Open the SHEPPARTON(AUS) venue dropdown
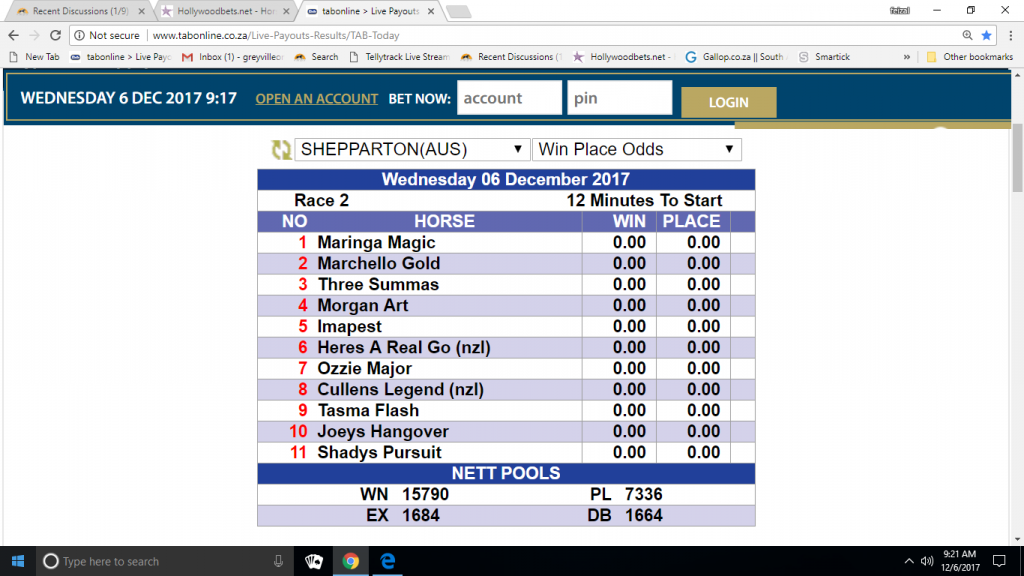 click(411, 150)
